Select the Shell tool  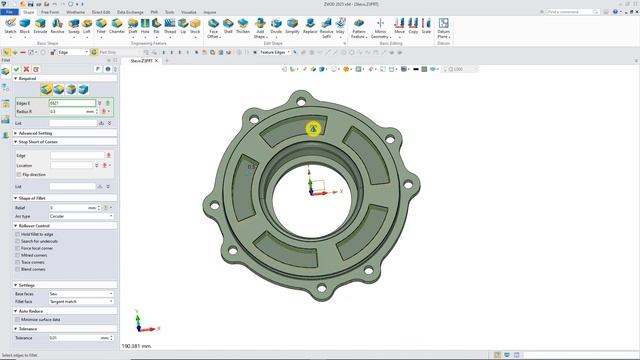tap(228, 26)
